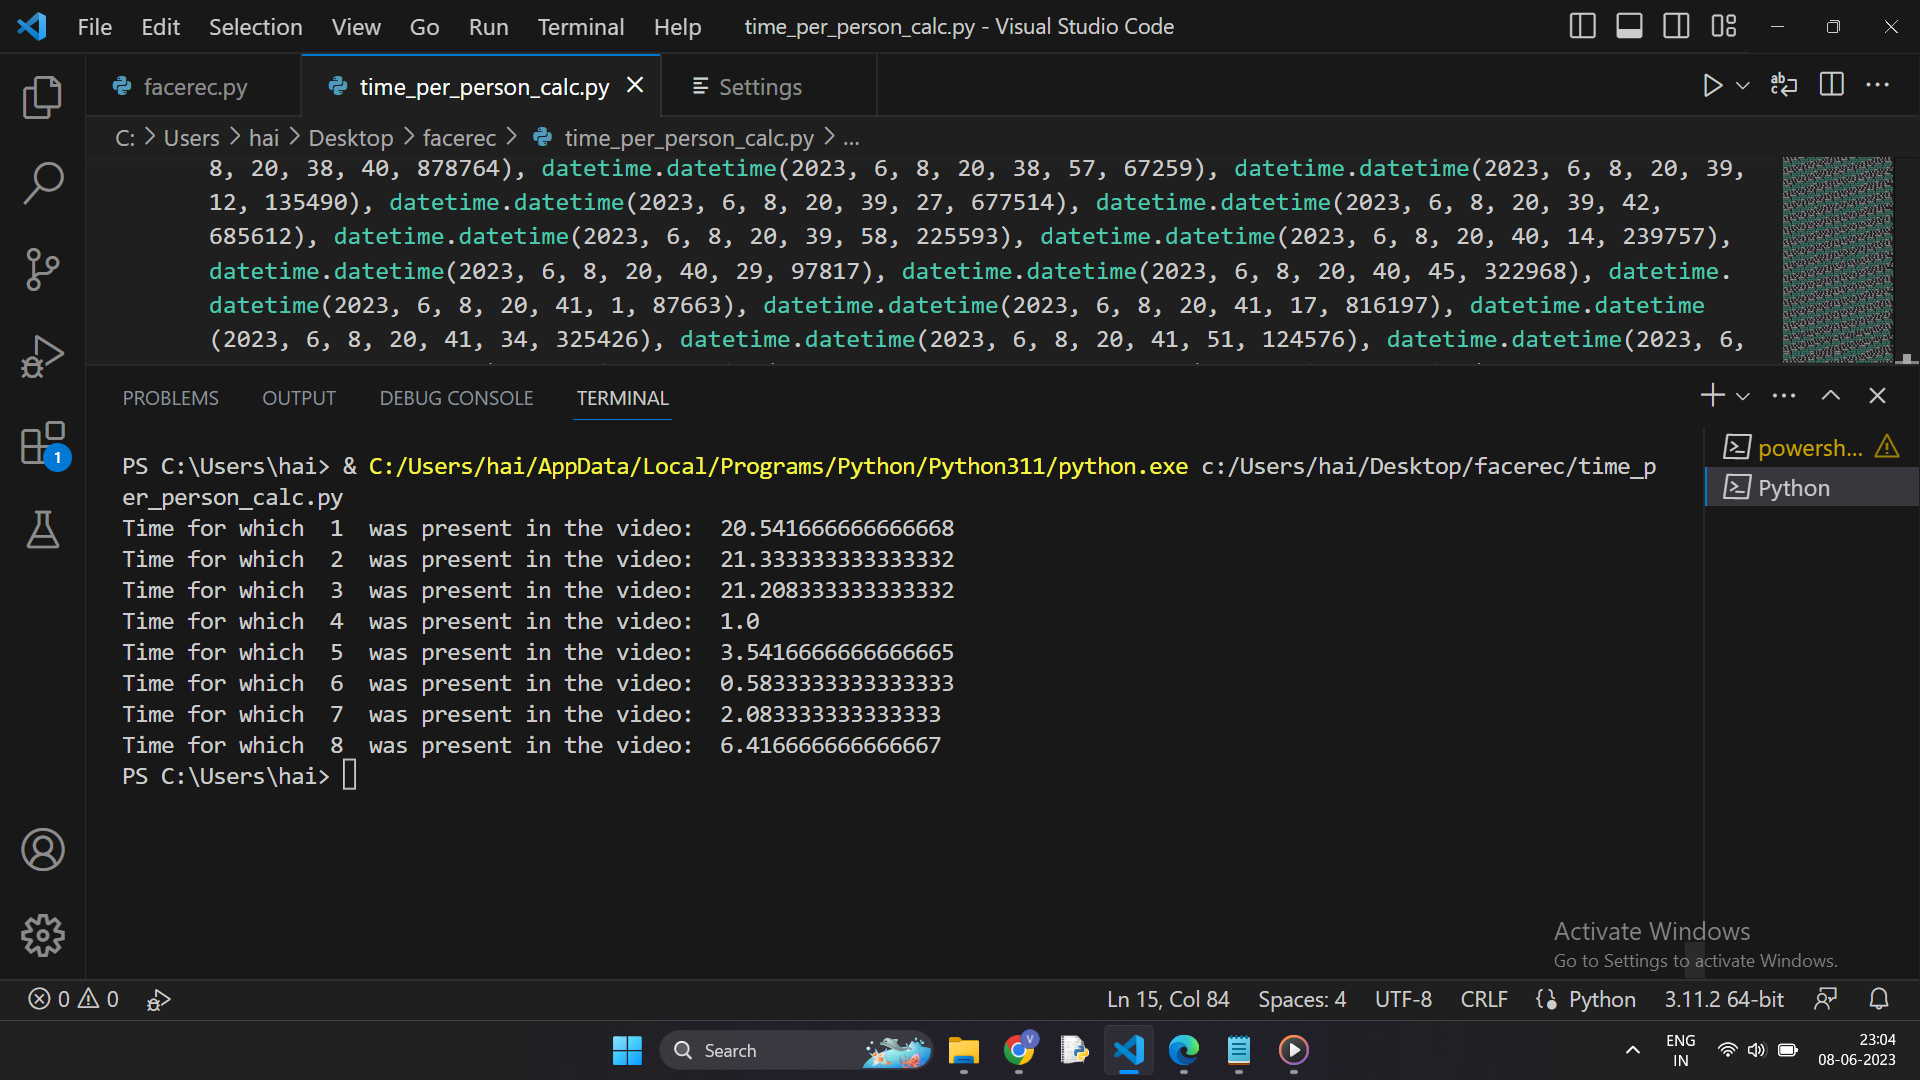This screenshot has height=1080, width=1920.
Task: Select the 3.11.2 64-bit Python interpreter
Action: (1724, 999)
